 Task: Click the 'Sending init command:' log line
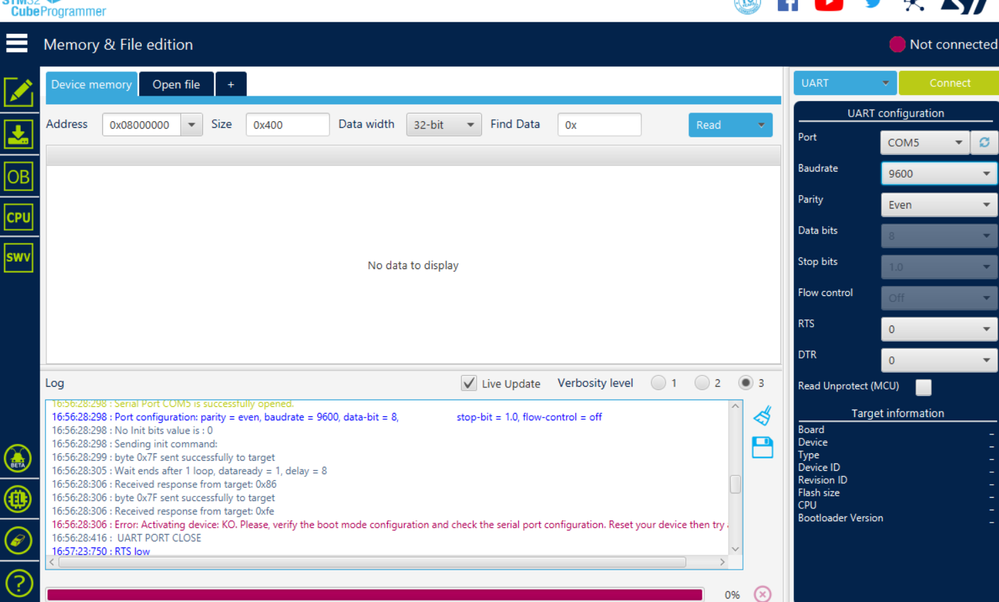tap(134, 443)
